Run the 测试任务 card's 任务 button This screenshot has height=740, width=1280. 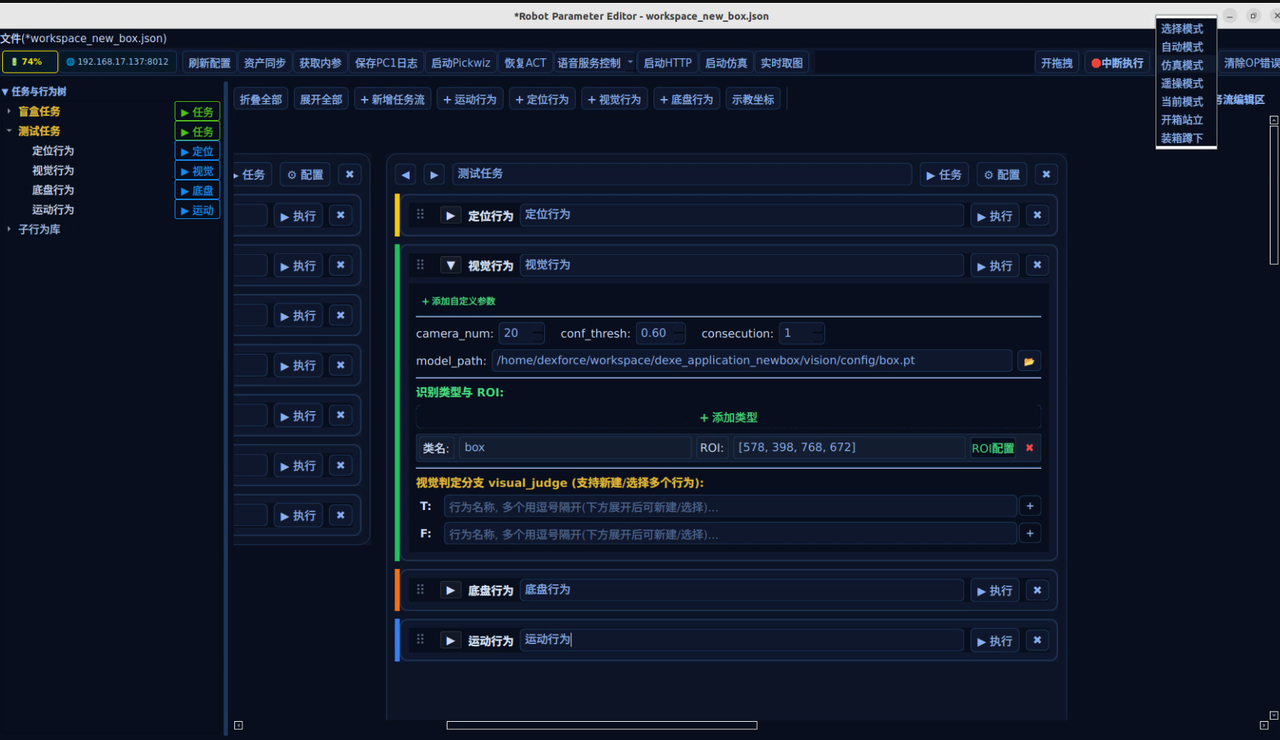(x=944, y=174)
